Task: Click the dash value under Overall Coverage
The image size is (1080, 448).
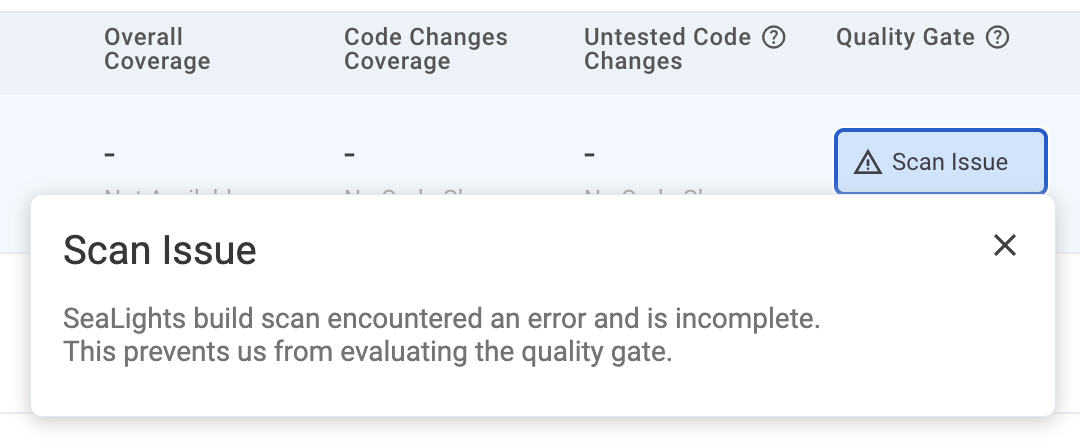Action: pyautogui.click(x=110, y=155)
